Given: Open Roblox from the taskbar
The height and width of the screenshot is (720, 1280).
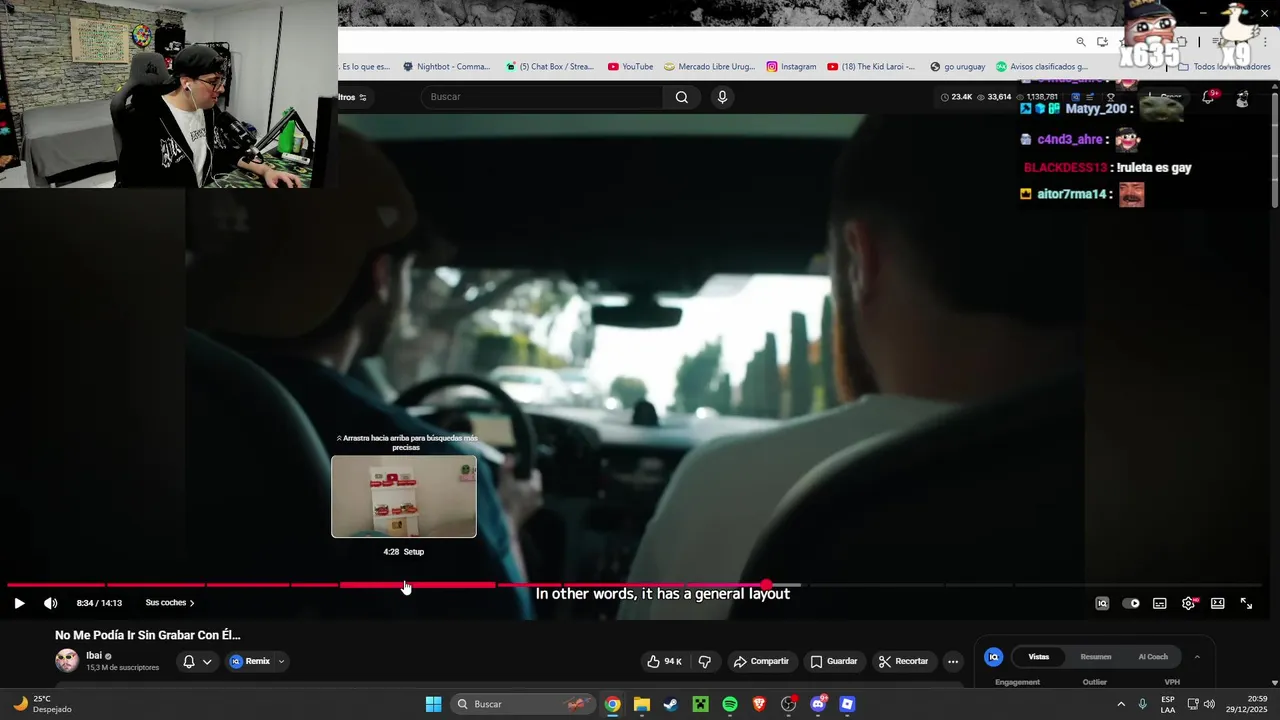Looking at the screenshot, I should pyautogui.click(x=847, y=704).
